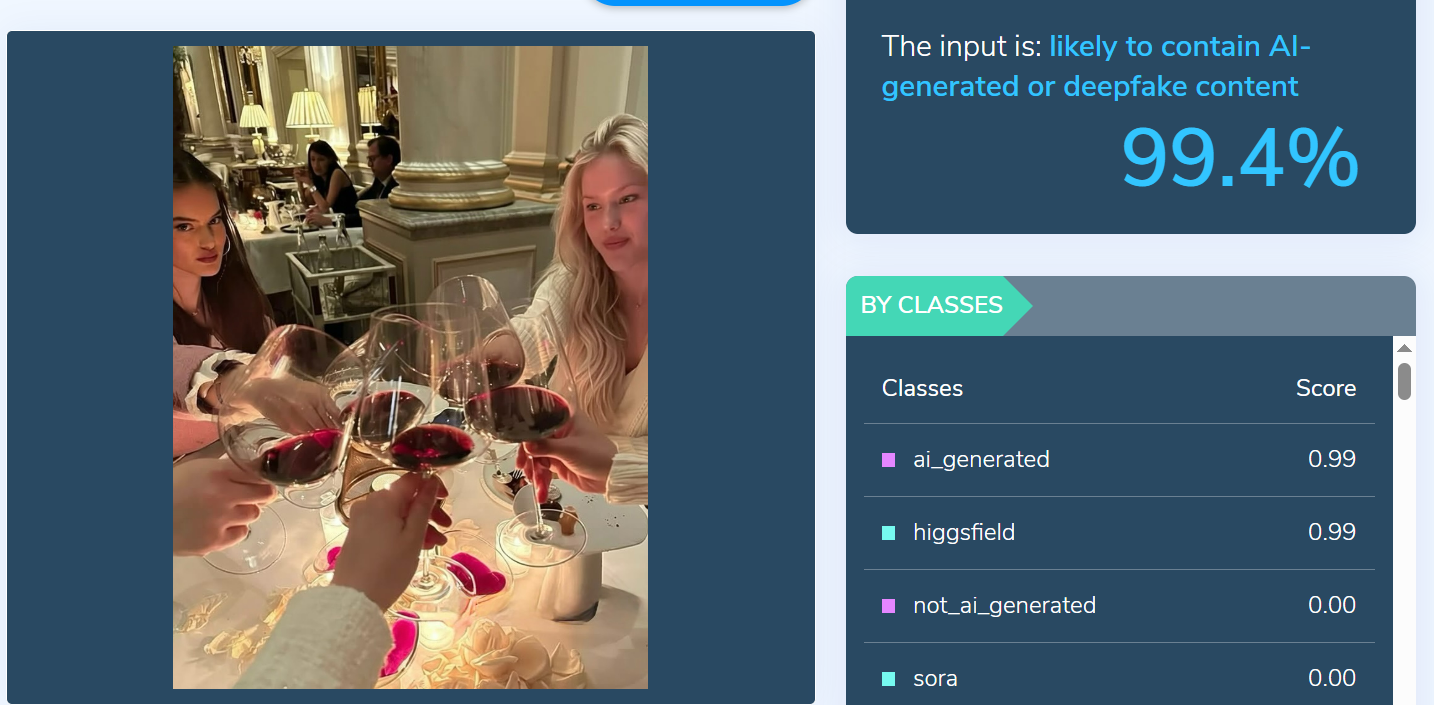Click the blue button above the image
This screenshot has height=705, width=1434.
pos(697,3)
